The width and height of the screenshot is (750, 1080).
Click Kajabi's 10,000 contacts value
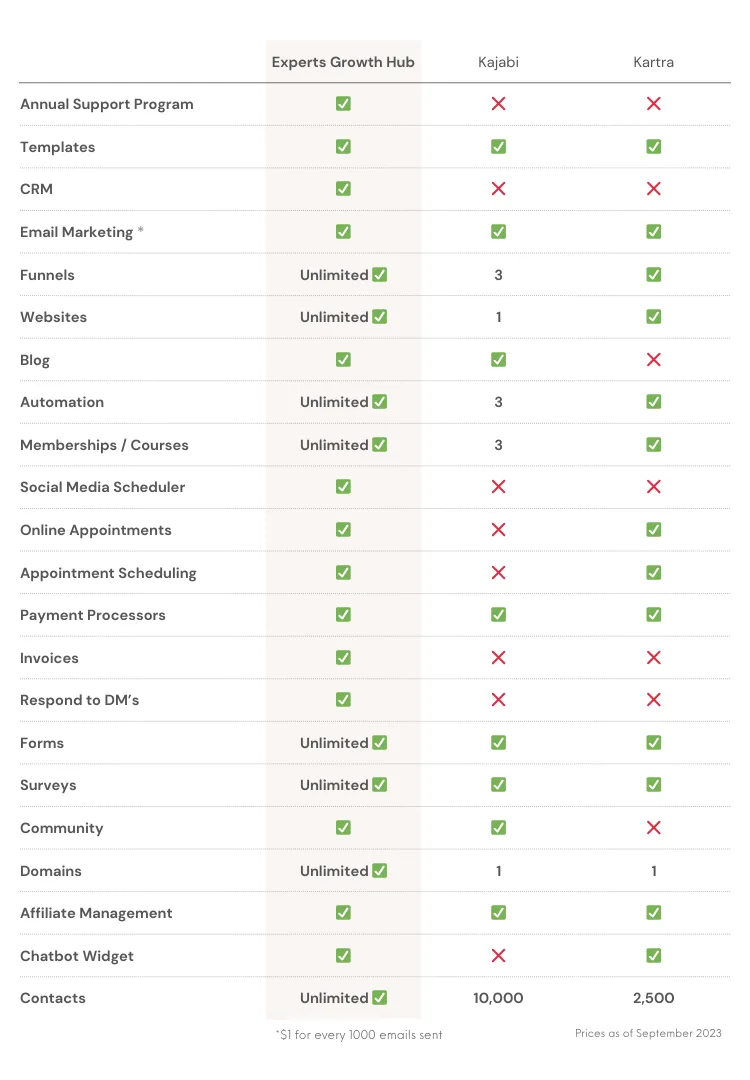[x=498, y=998]
